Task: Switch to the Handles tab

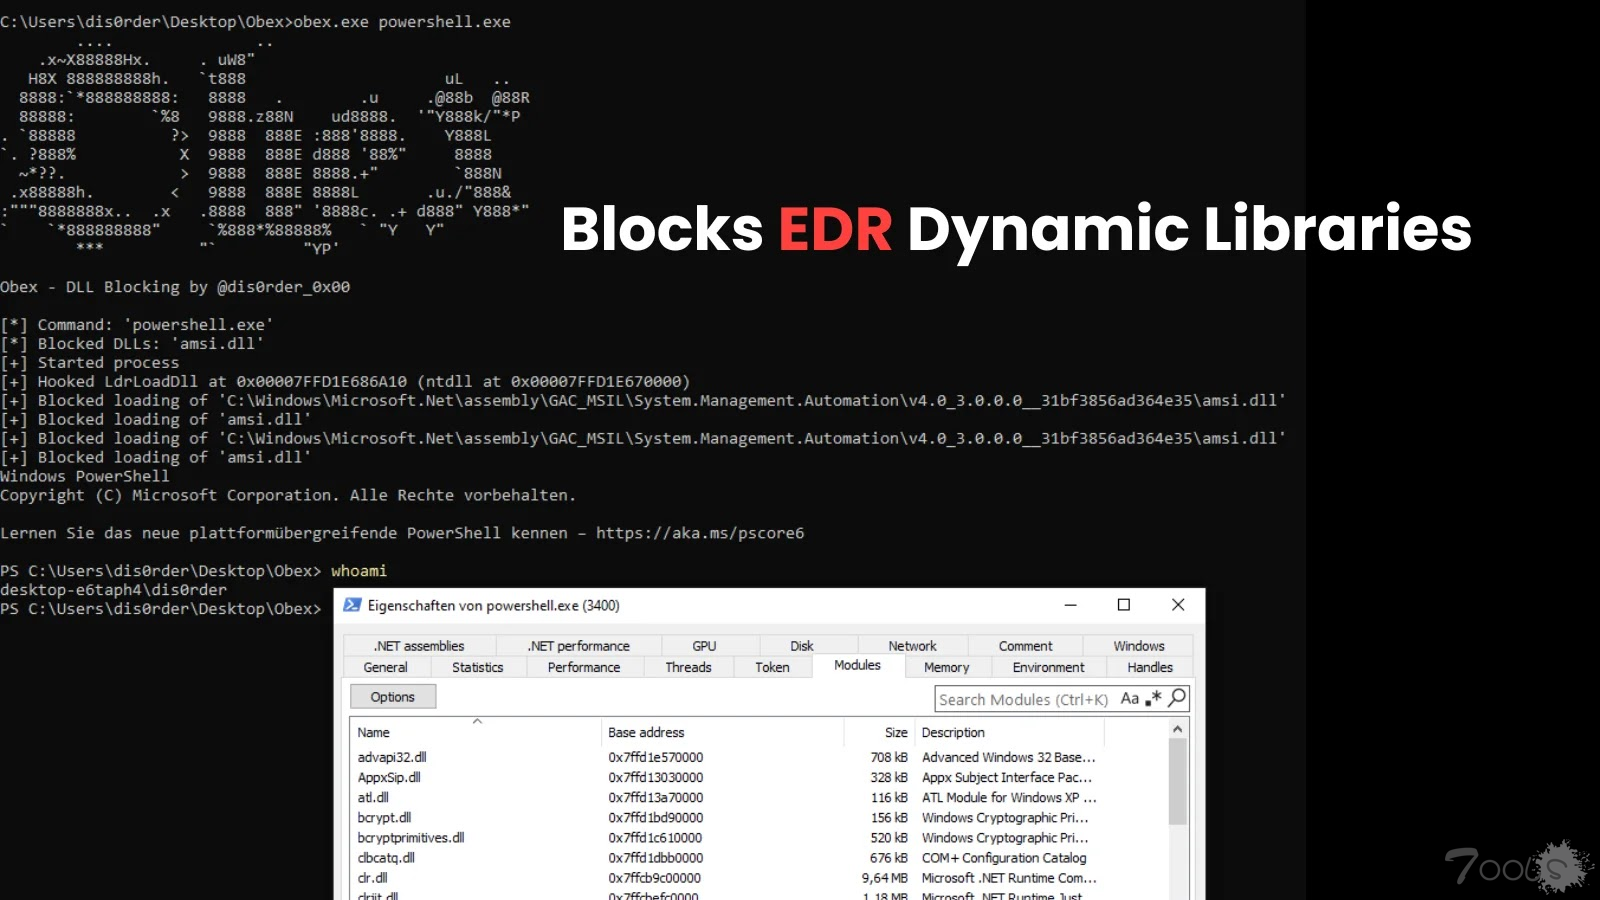Action: point(1149,667)
